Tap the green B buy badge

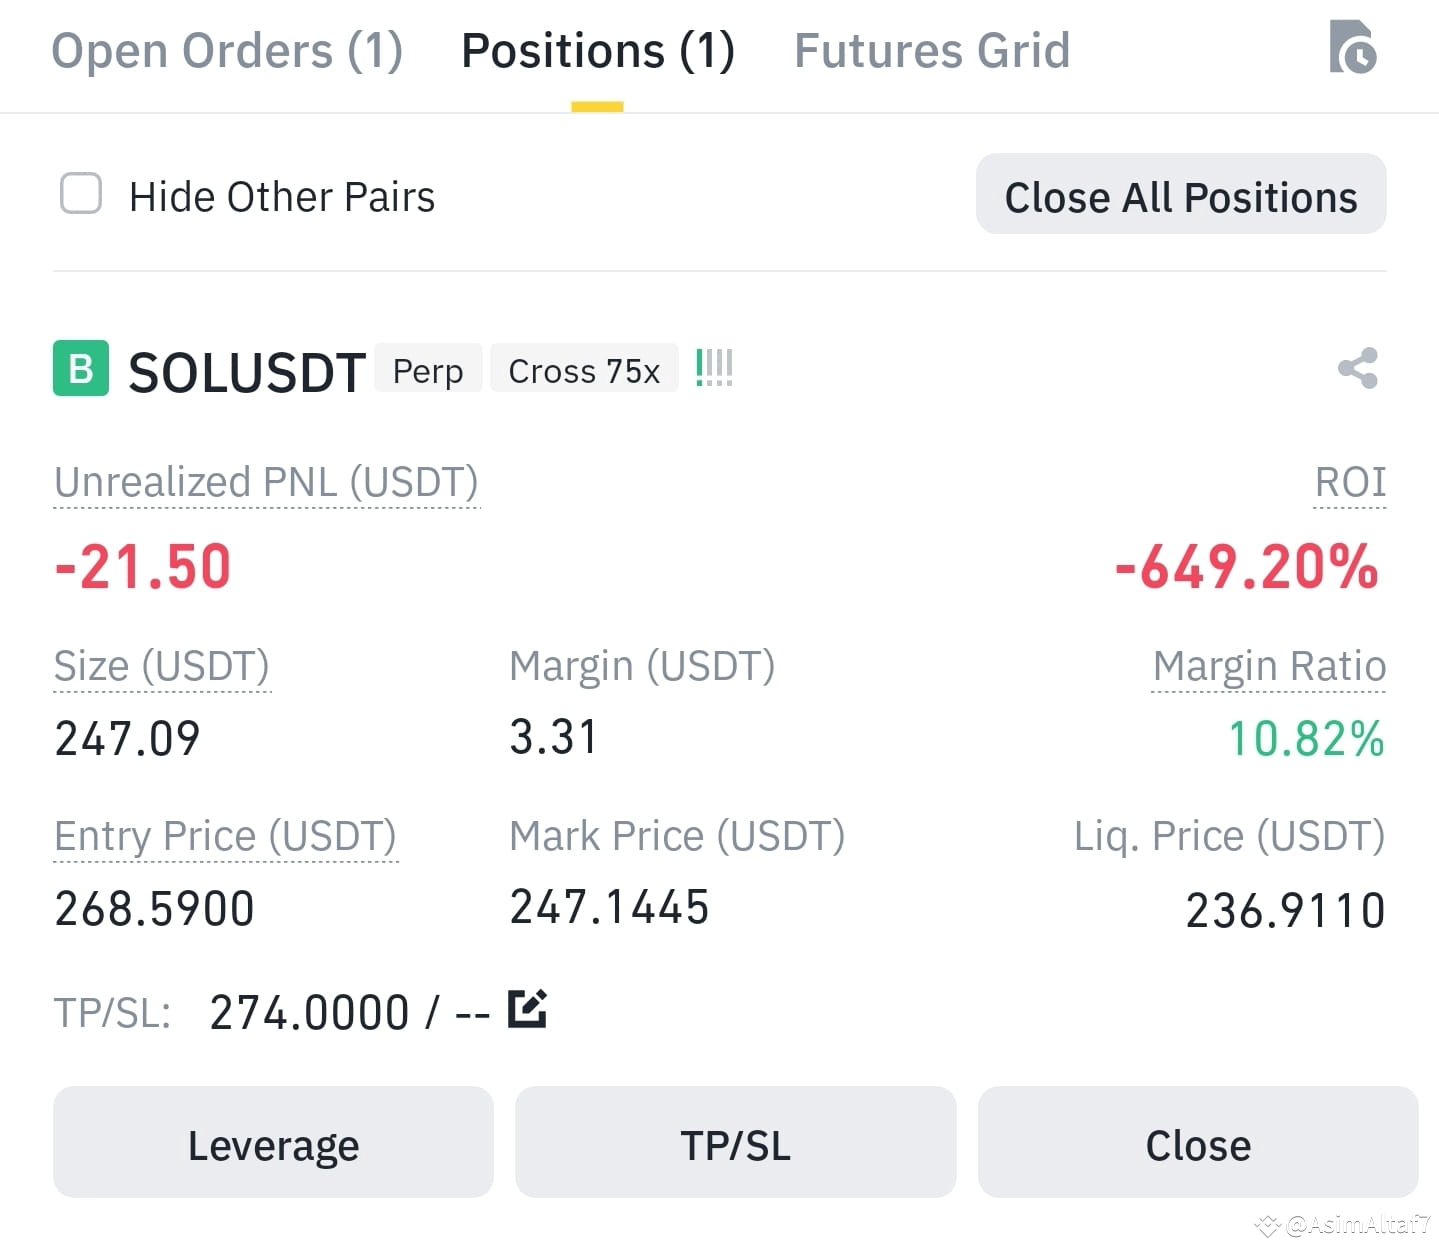click(81, 369)
